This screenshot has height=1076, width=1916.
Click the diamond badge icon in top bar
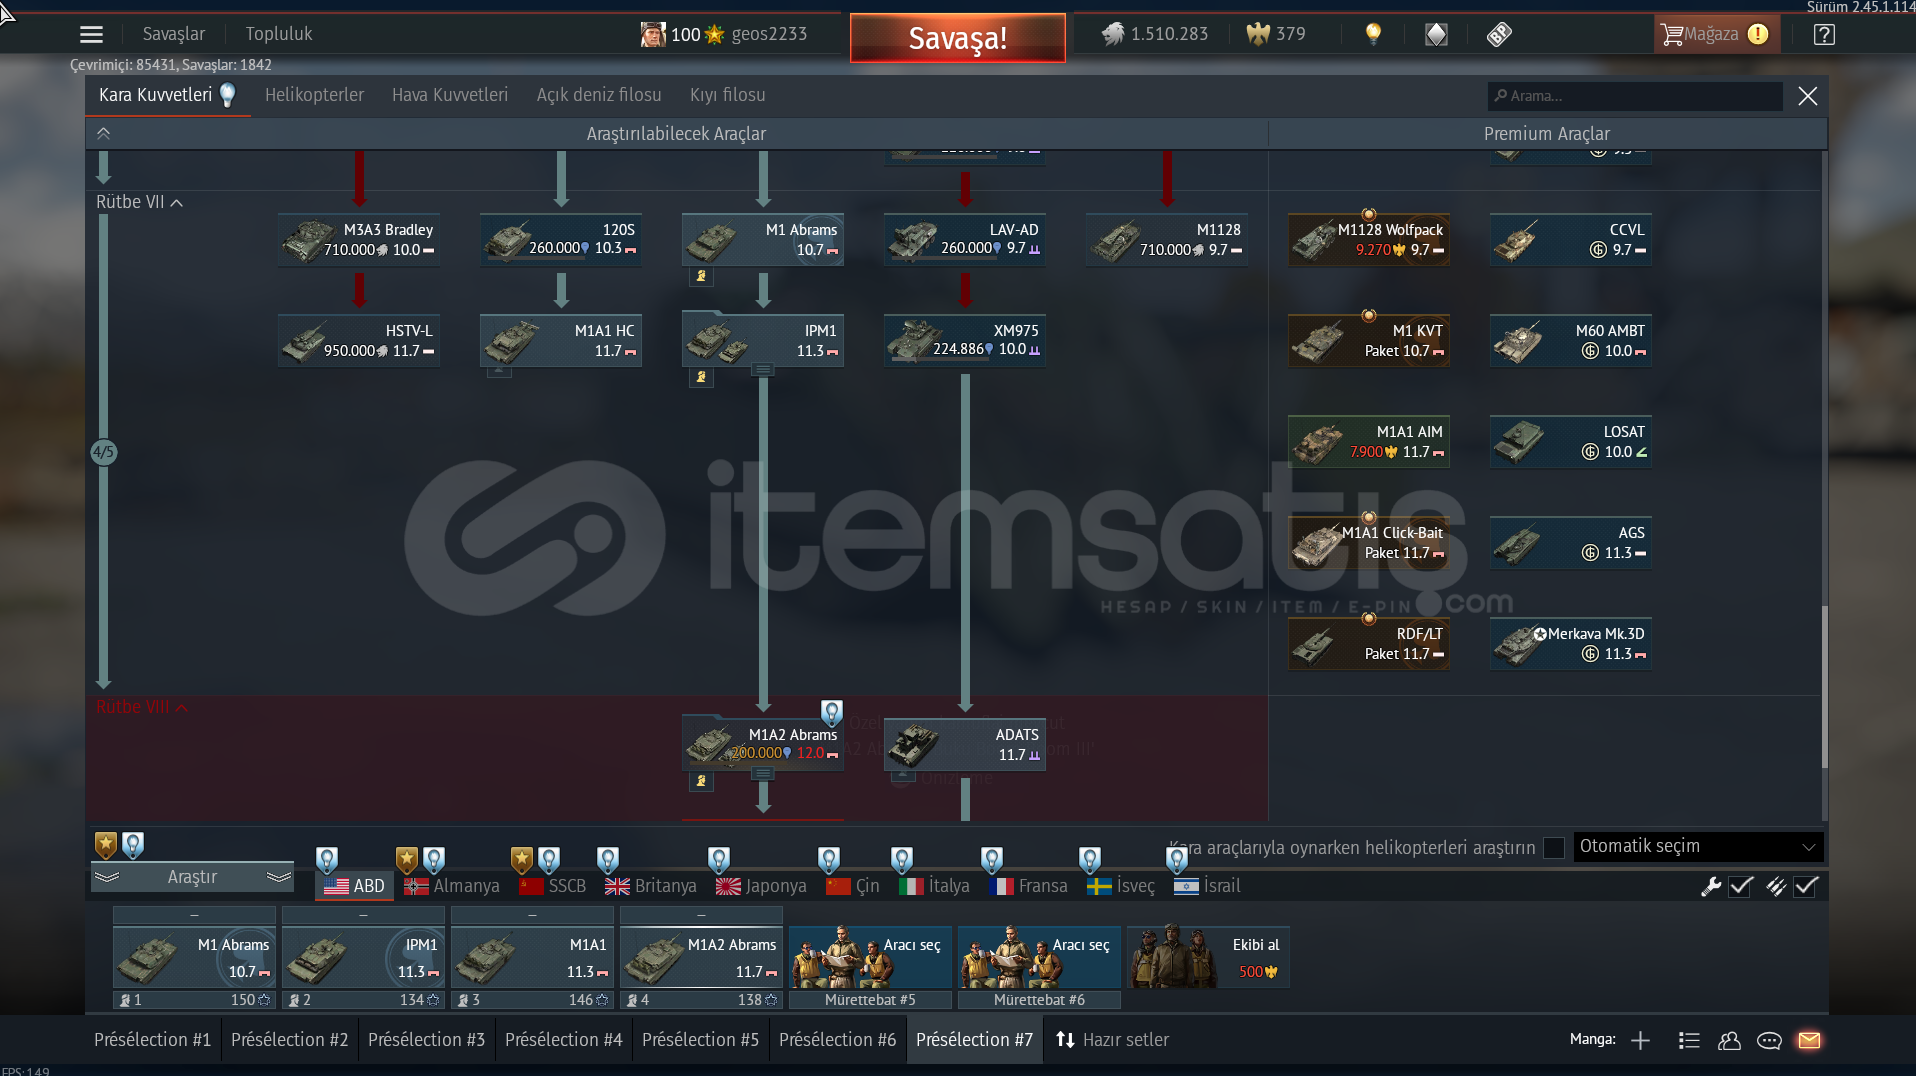tap(1436, 34)
